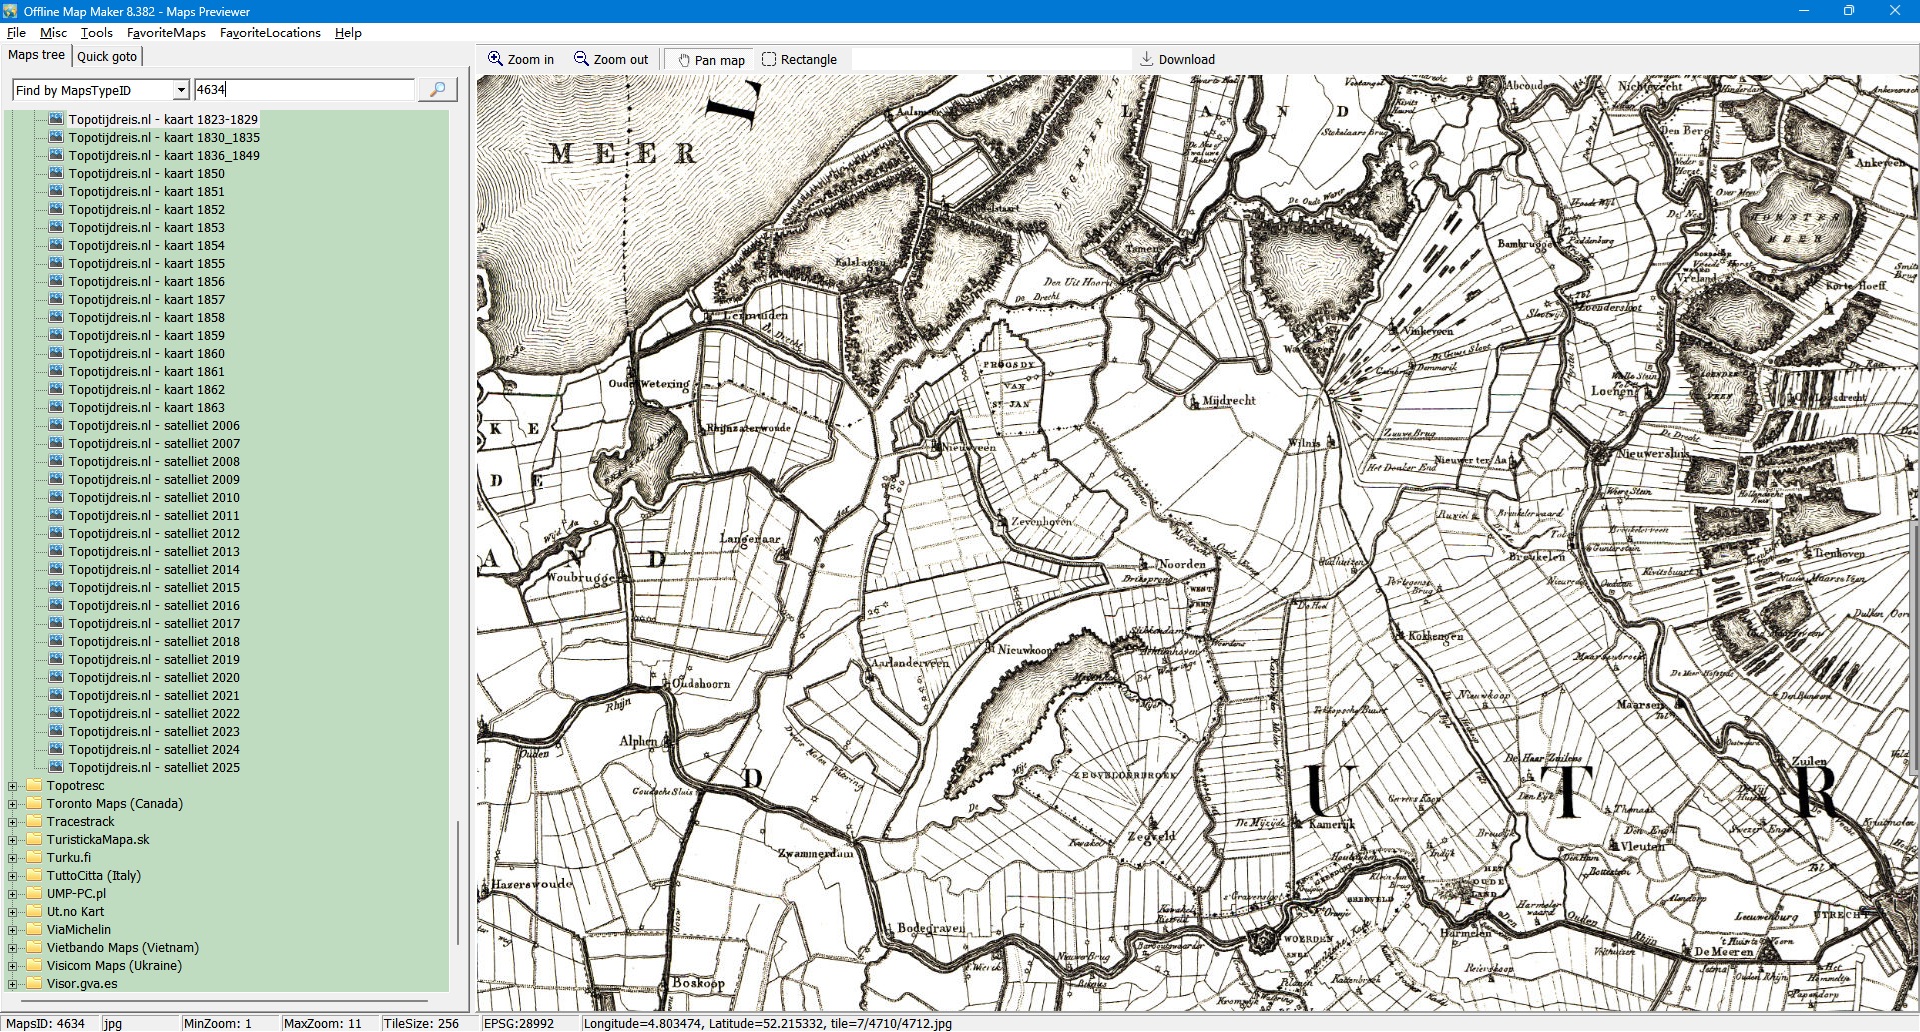Open the Help menu
The image size is (1920, 1032).
348,33
